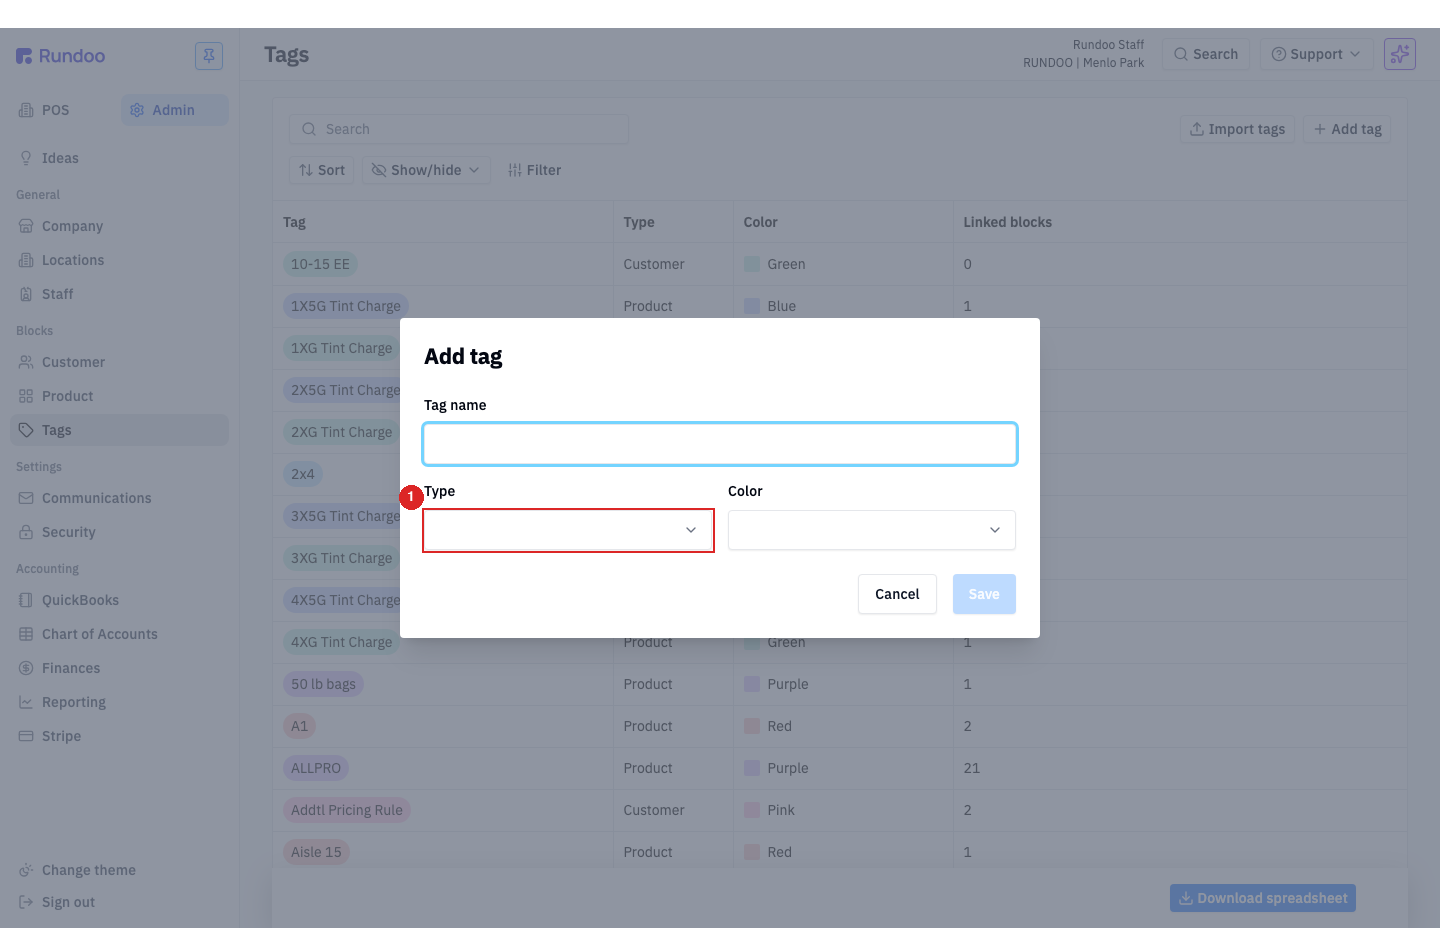Click the Purple swatch in 50 lb bags row
1440x928 pixels.
tap(752, 684)
